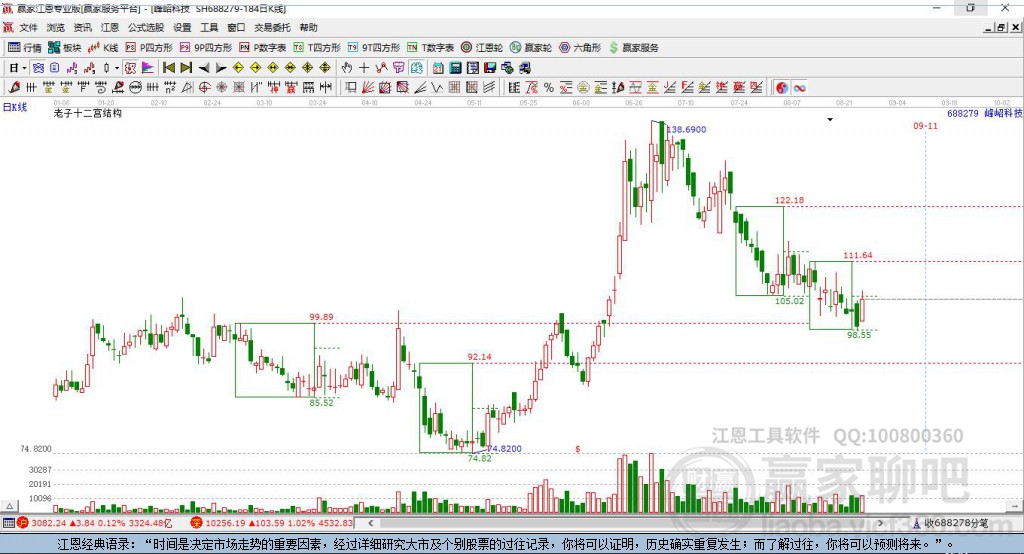Viewport: 1024px width, 554px height.
Task: Click the magenta flag triangle icon
Action: (148, 68)
